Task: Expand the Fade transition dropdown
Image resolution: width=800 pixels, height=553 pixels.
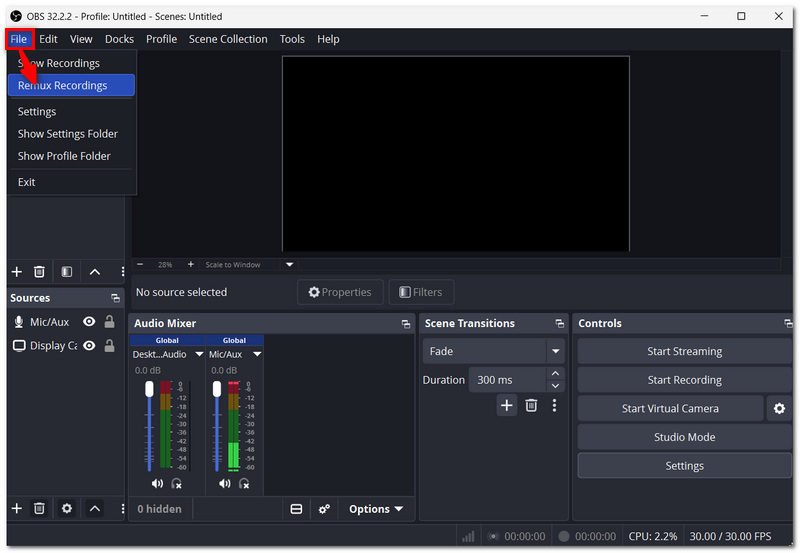Action: (555, 351)
